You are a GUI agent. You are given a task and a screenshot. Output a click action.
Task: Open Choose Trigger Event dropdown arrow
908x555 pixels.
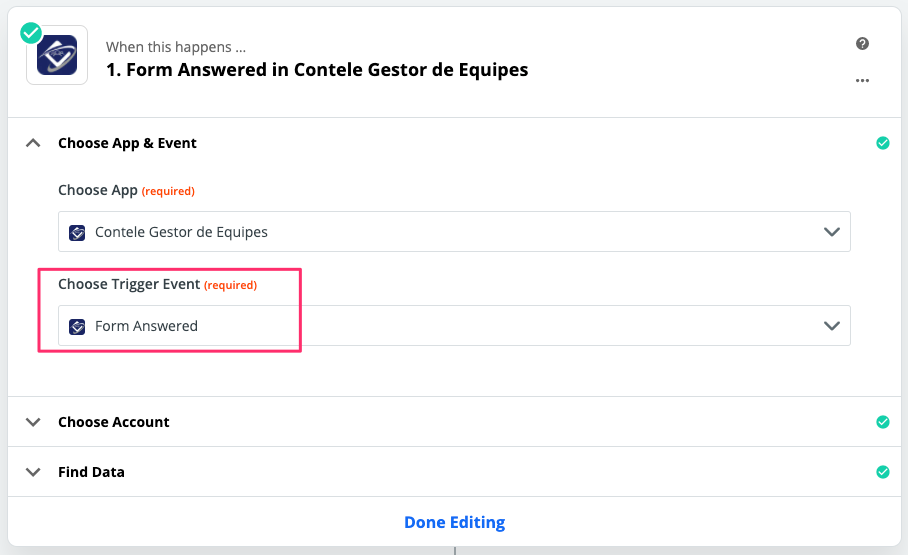(x=832, y=326)
